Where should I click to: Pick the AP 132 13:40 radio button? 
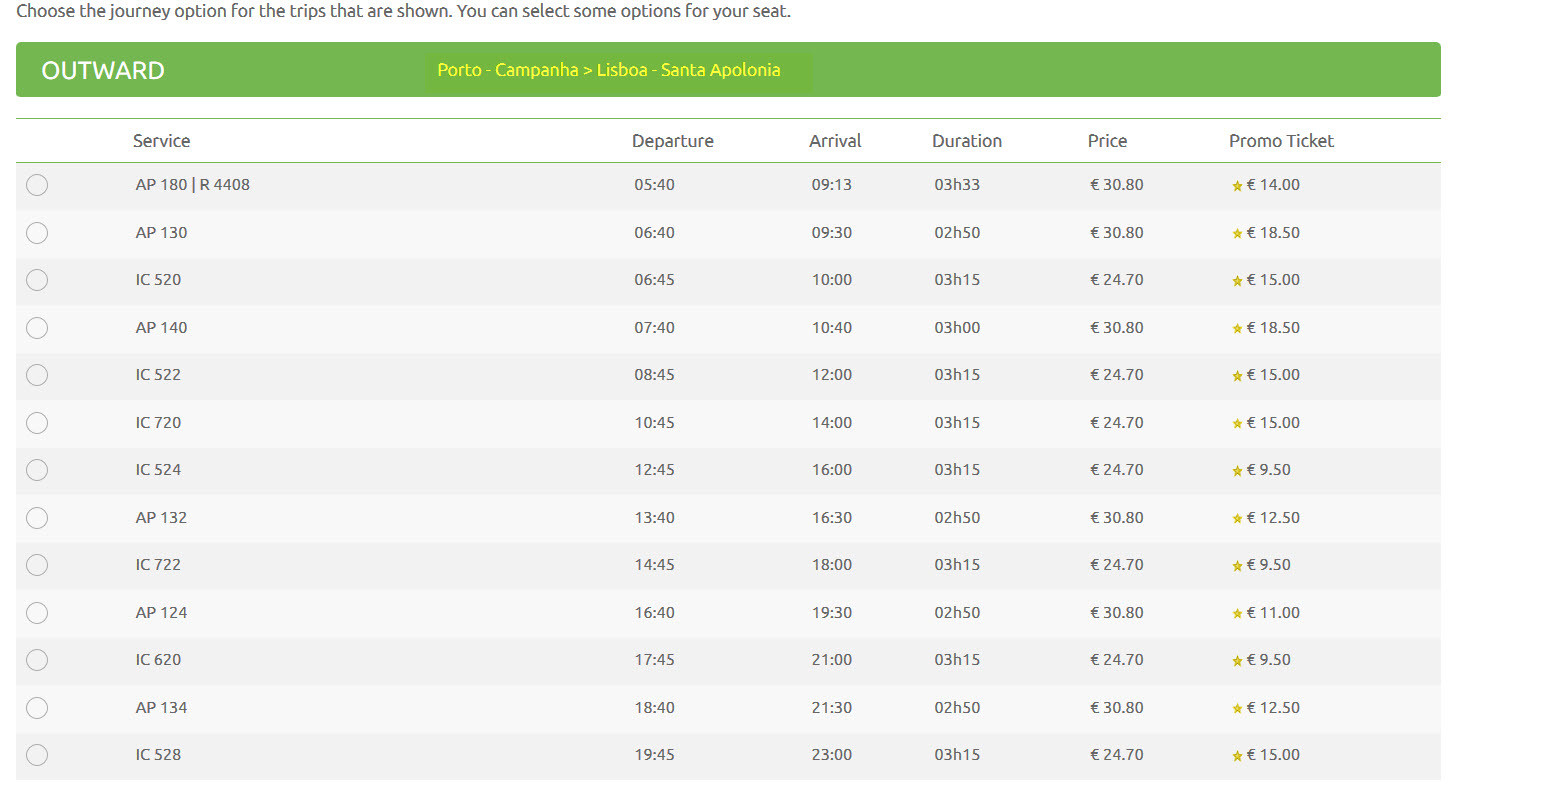coord(37,518)
